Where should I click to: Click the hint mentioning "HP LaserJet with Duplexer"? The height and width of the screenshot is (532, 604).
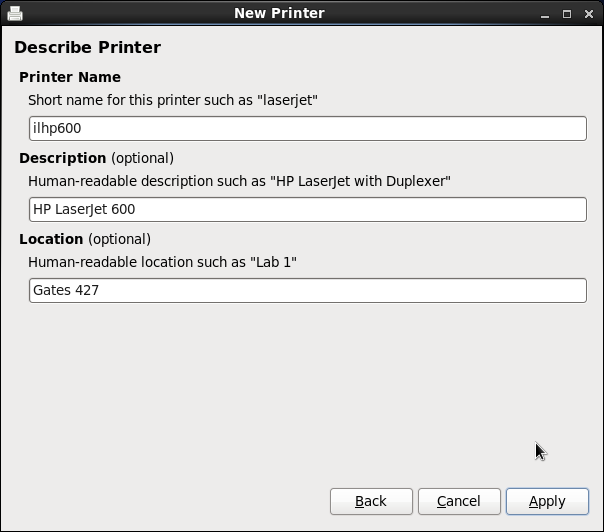point(240,181)
